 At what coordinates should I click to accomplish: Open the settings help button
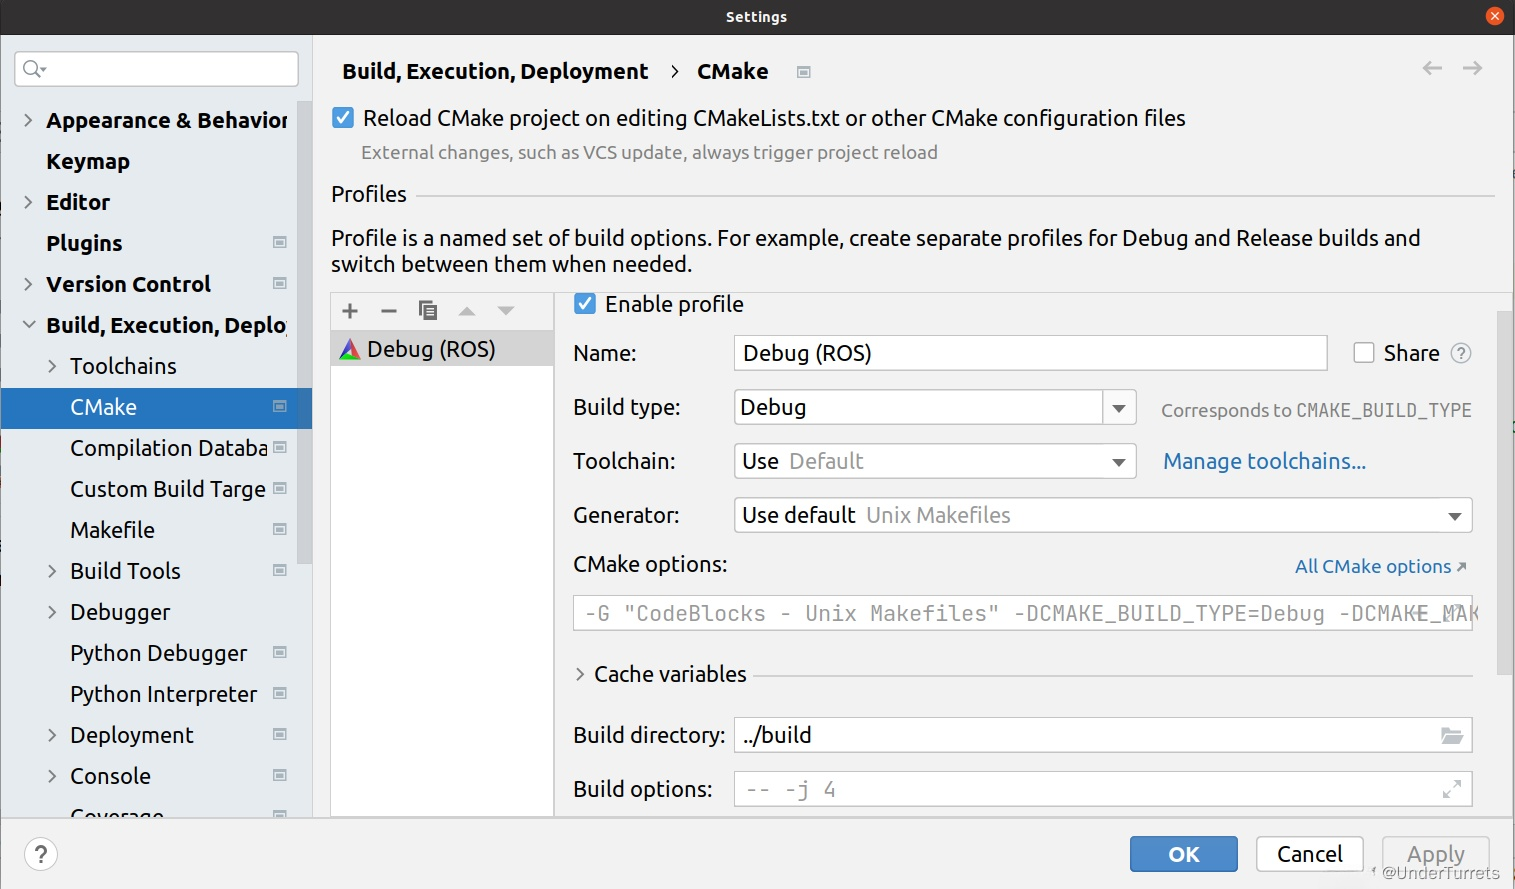(41, 854)
